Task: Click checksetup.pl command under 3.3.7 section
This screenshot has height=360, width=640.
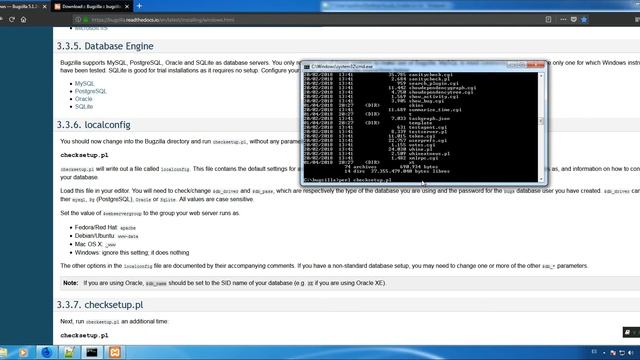Action: point(84,336)
